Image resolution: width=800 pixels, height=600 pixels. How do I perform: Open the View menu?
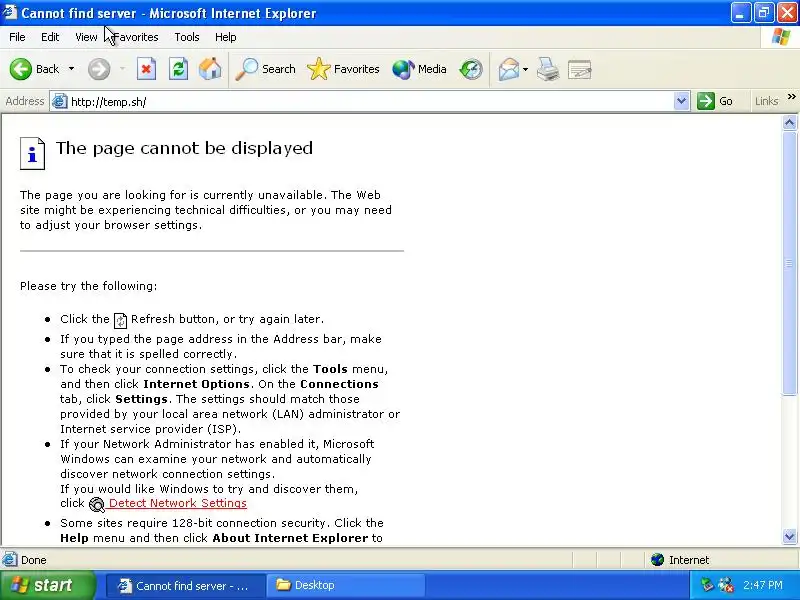(86, 37)
